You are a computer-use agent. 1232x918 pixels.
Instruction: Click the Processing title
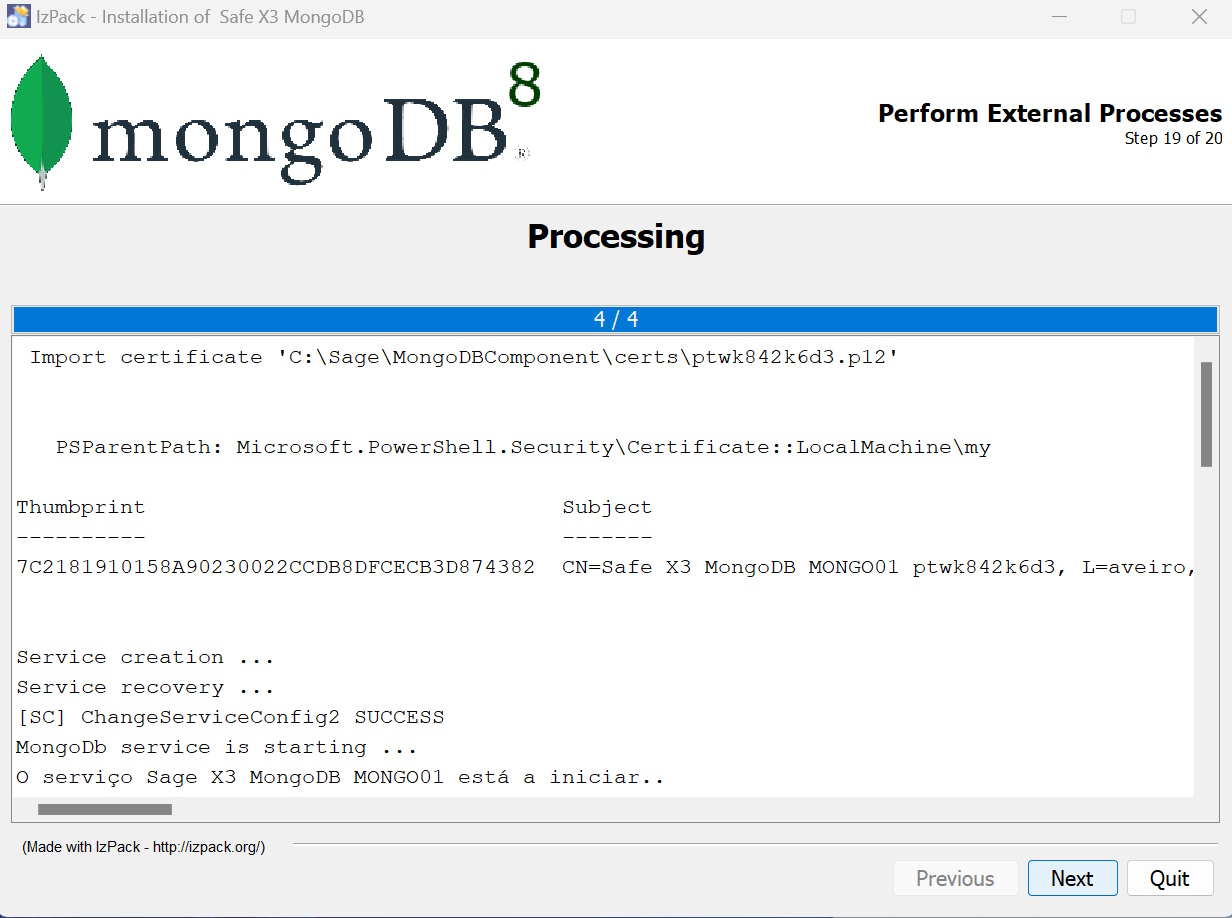pyautogui.click(x=616, y=237)
